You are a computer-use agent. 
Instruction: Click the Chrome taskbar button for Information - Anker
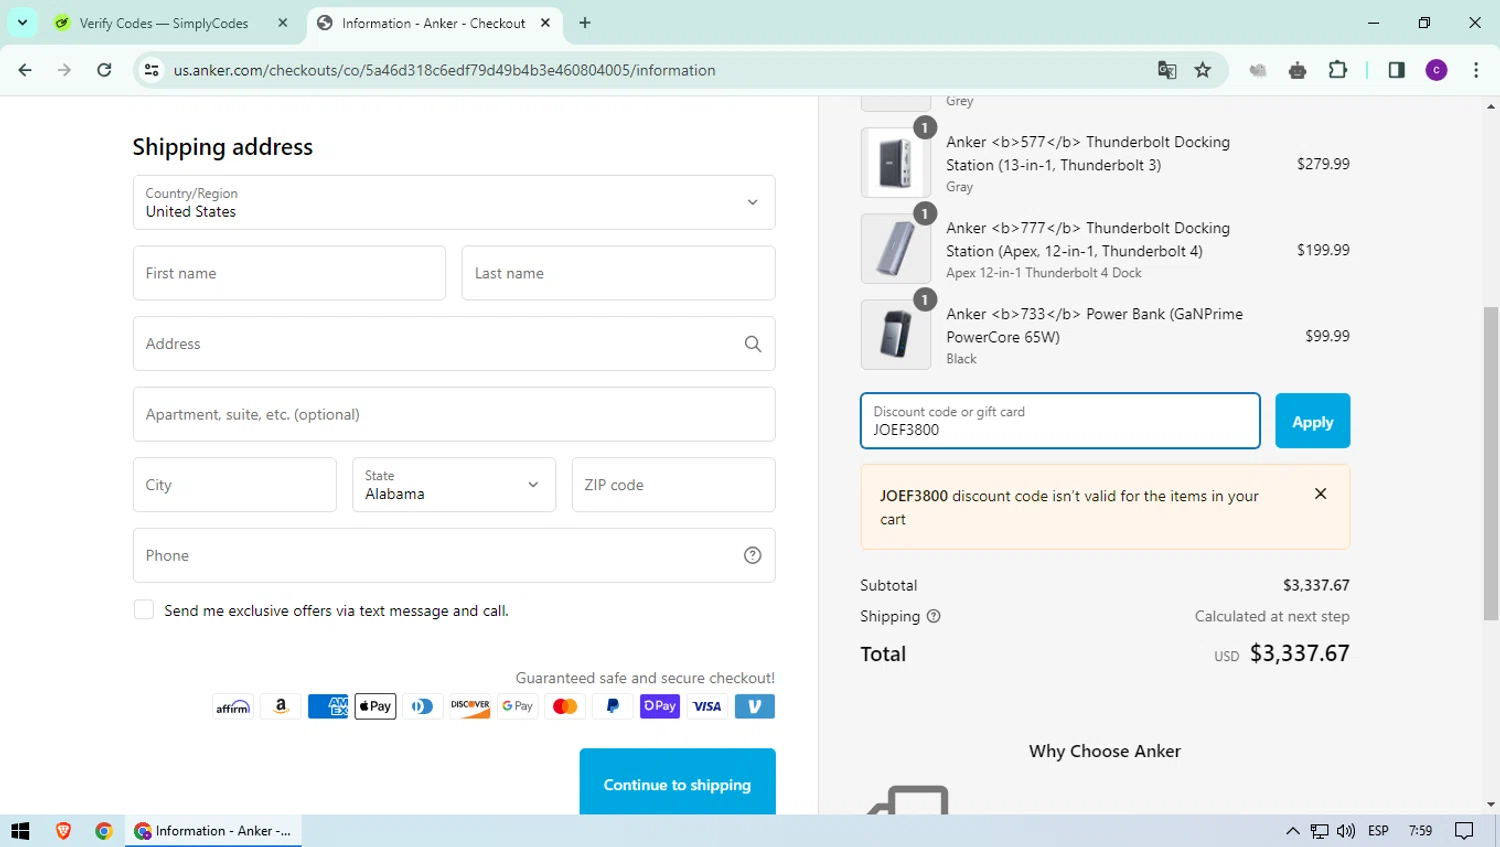pyautogui.click(x=214, y=831)
